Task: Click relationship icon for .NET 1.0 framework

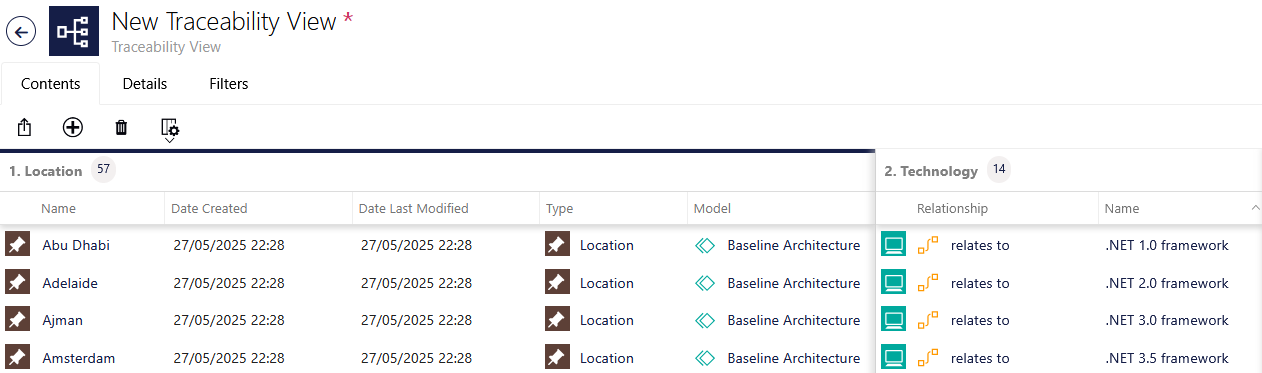Action: (x=928, y=245)
